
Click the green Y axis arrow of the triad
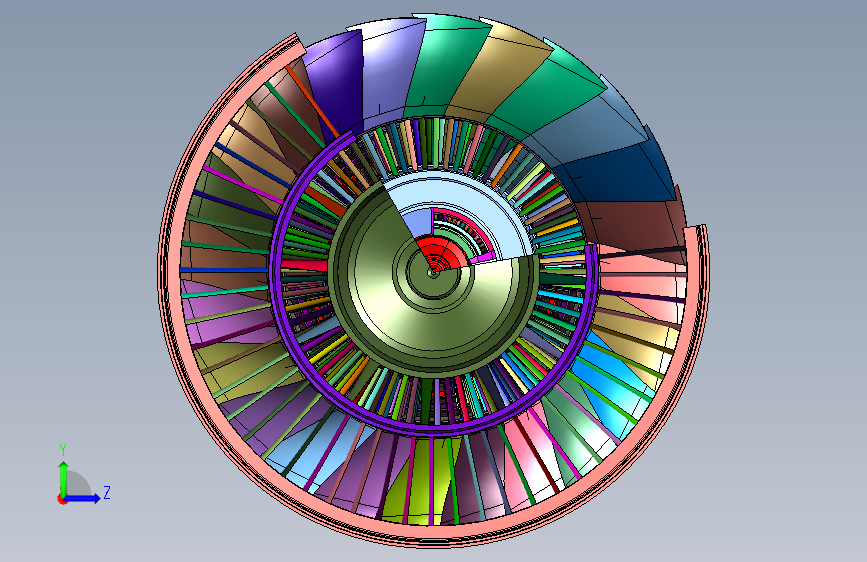[x=64, y=479]
